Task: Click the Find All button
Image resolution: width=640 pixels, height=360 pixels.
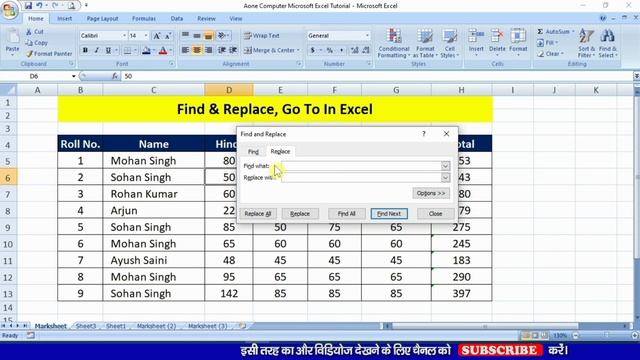Action: pyautogui.click(x=347, y=213)
